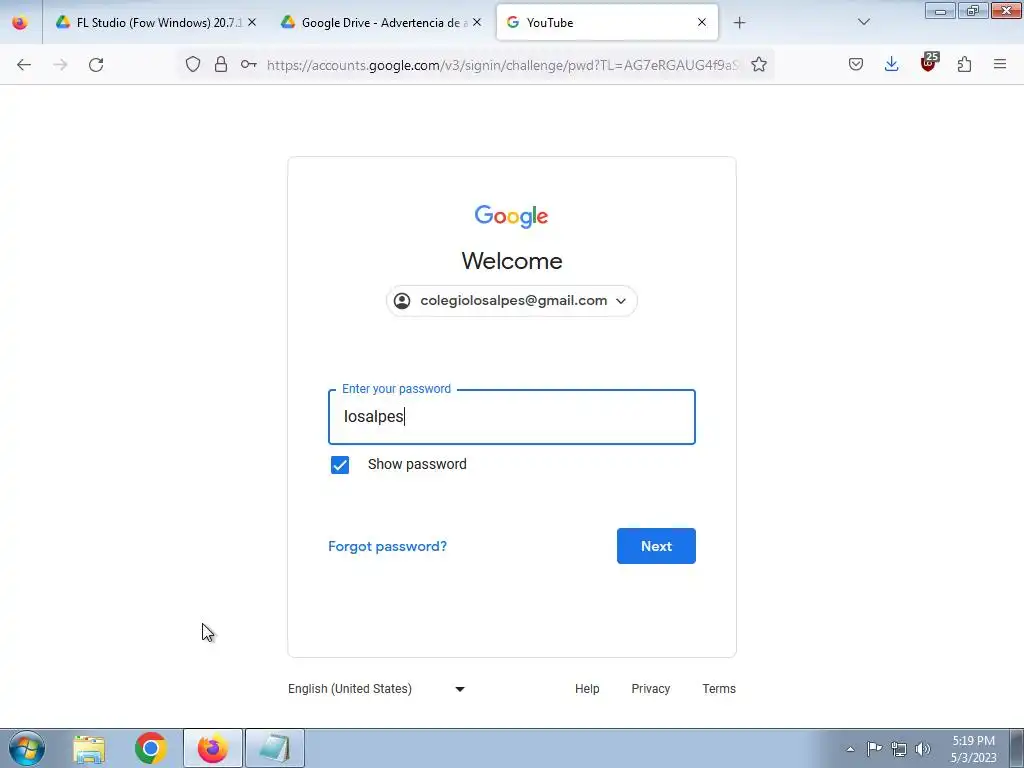Close the YouTube tab

tap(701, 22)
